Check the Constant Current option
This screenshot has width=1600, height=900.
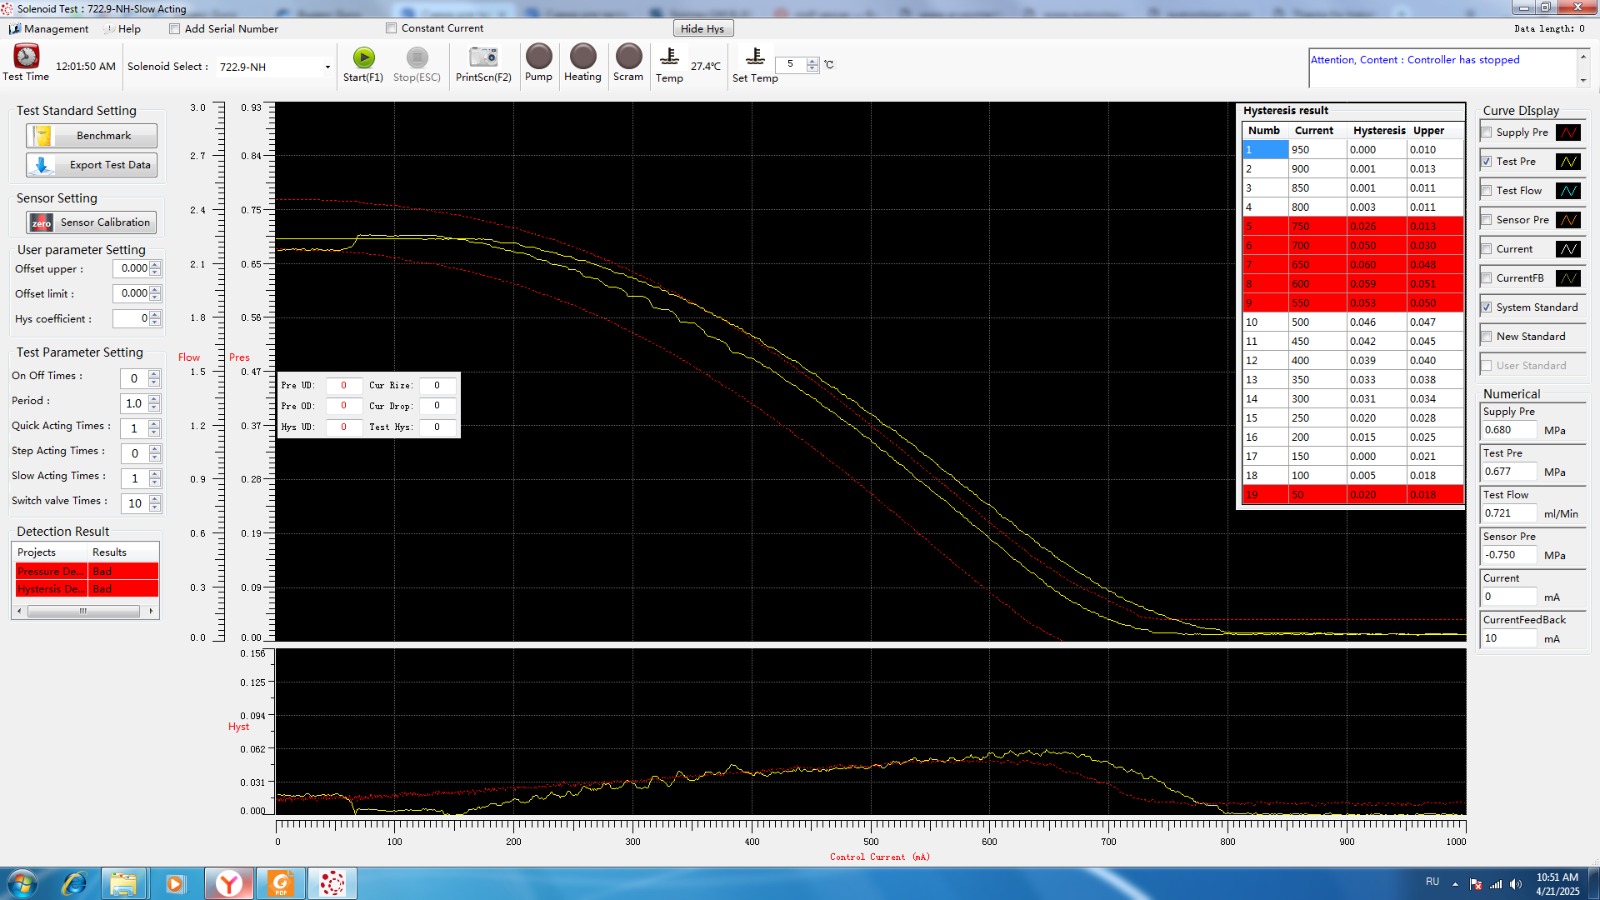pos(391,28)
